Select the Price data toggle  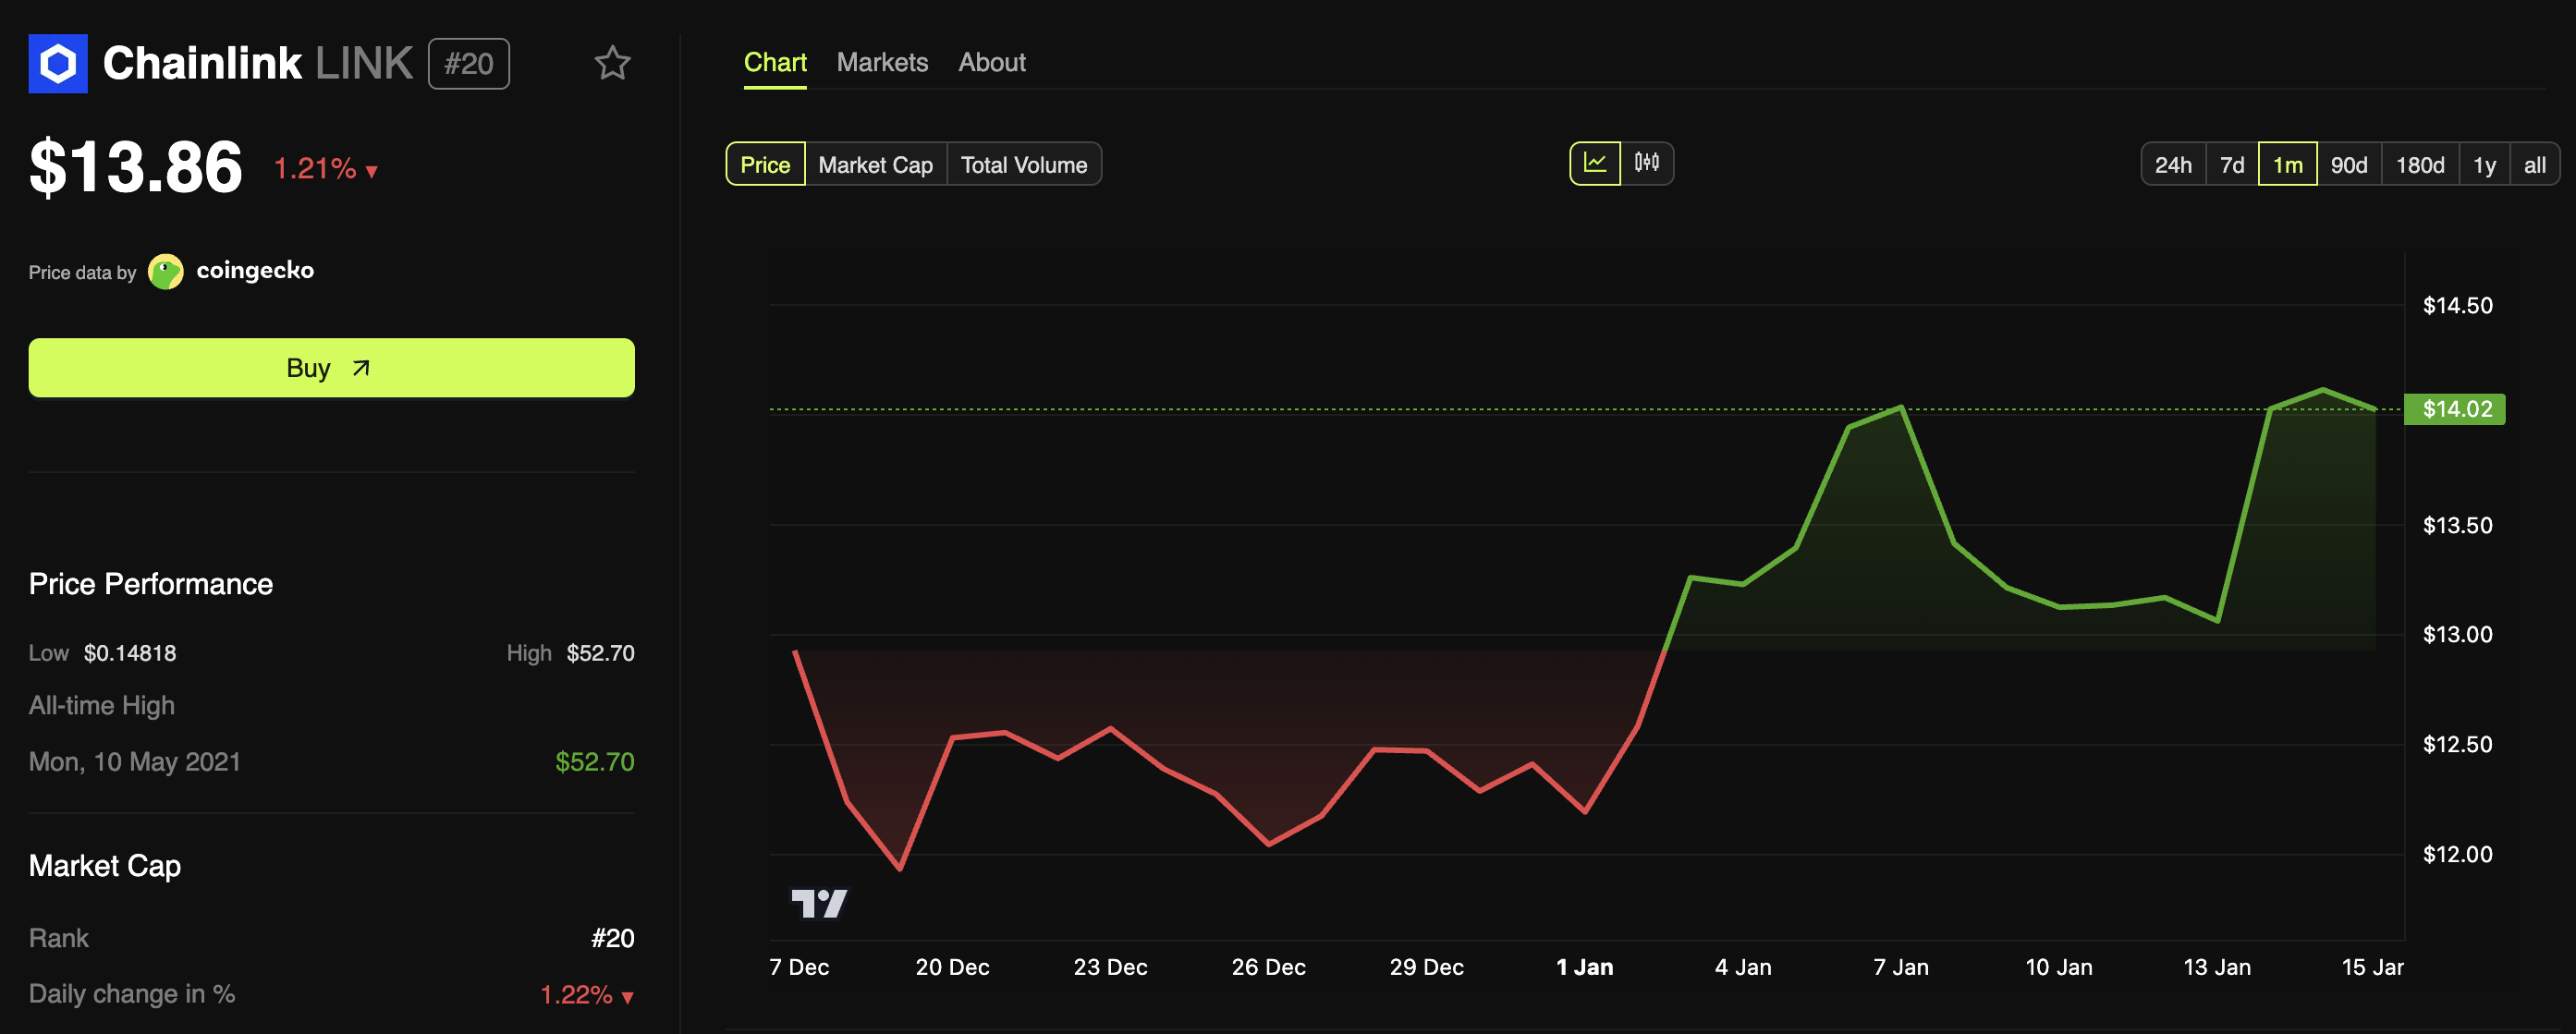[765, 165]
